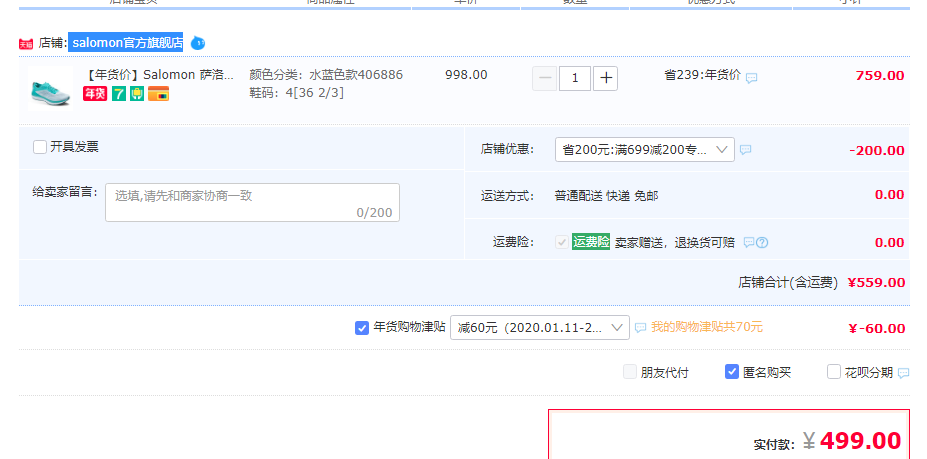Click the 998.00 unit price
The height and width of the screenshot is (459, 927).
(466, 75)
